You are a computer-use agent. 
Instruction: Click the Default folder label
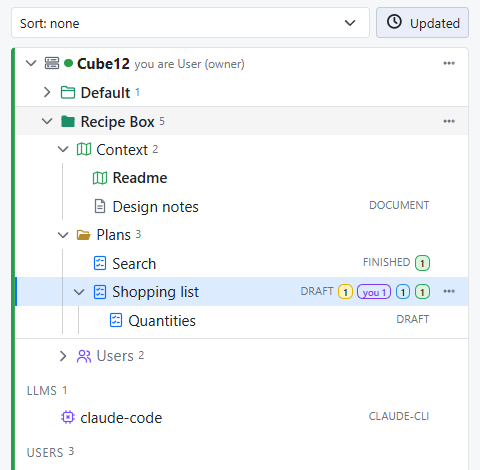pos(105,93)
